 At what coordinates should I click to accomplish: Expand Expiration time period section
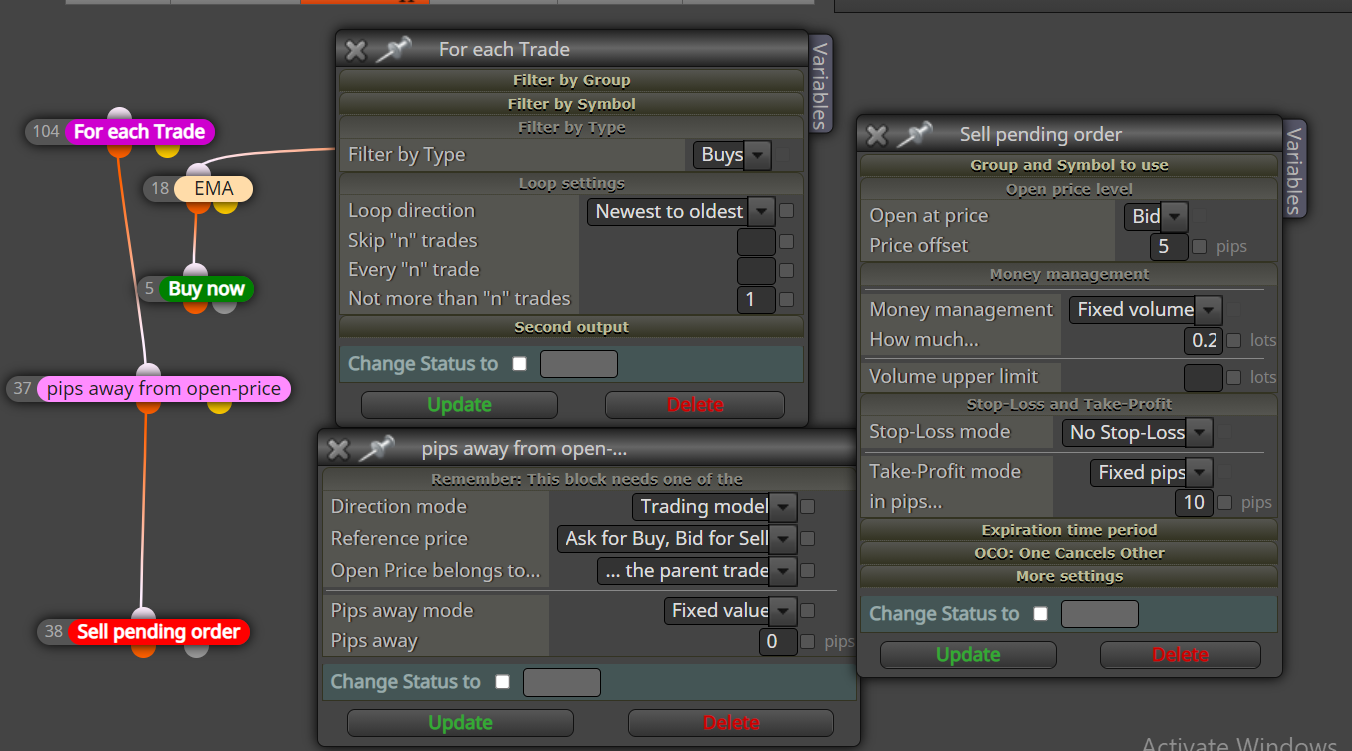coord(1069,530)
